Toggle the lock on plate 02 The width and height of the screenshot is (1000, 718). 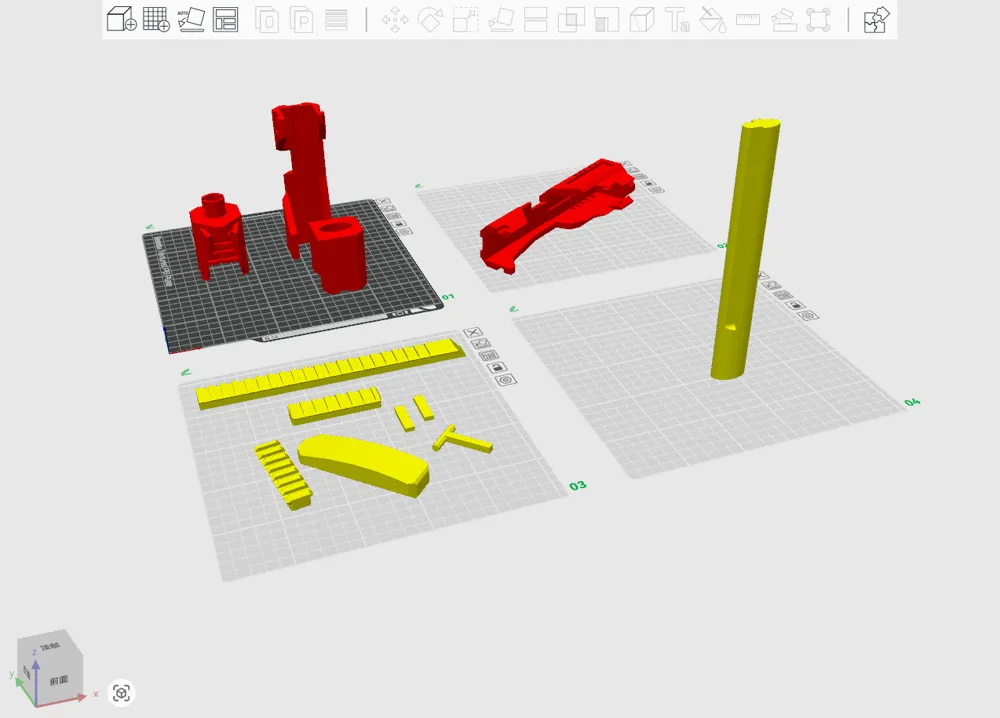pos(648,184)
